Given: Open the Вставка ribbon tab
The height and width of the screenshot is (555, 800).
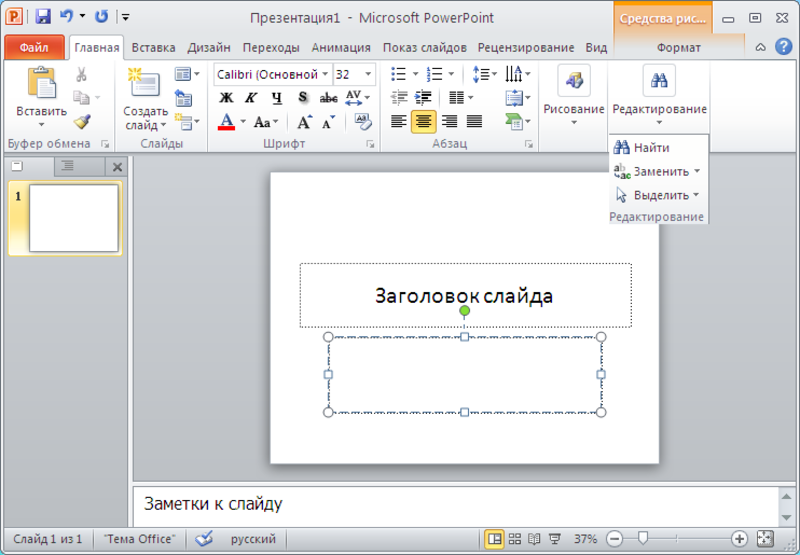Looking at the screenshot, I should pyautogui.click(x=152, y=47).
